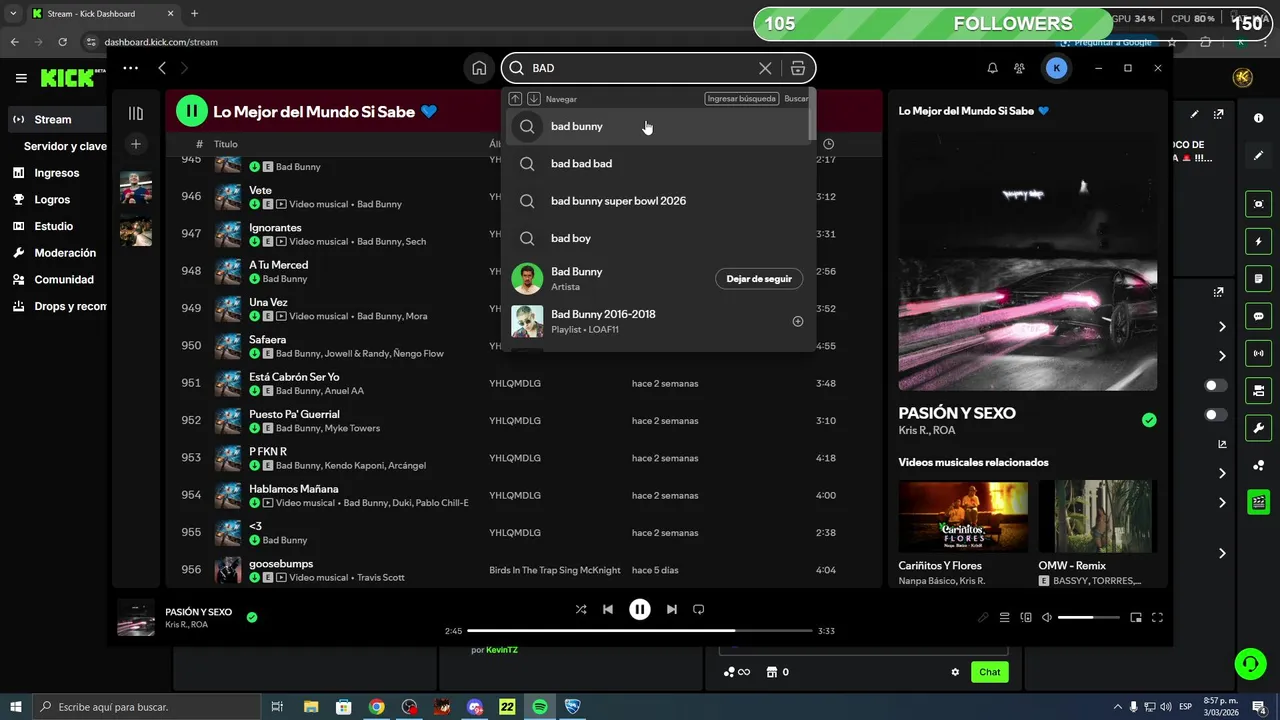The width and height of the screenshot is (1280, 720).
Task: Click green Chat button in Kick dashboard
Action: [990, 672]
